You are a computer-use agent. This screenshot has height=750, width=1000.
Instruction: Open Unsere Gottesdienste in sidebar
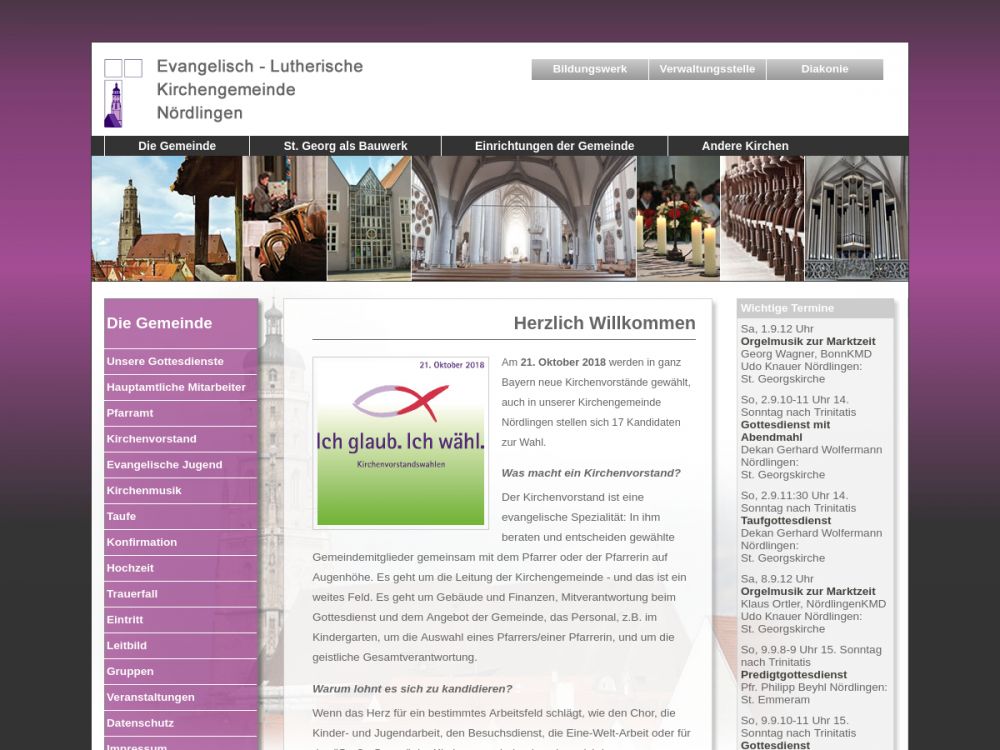(165, 361)
